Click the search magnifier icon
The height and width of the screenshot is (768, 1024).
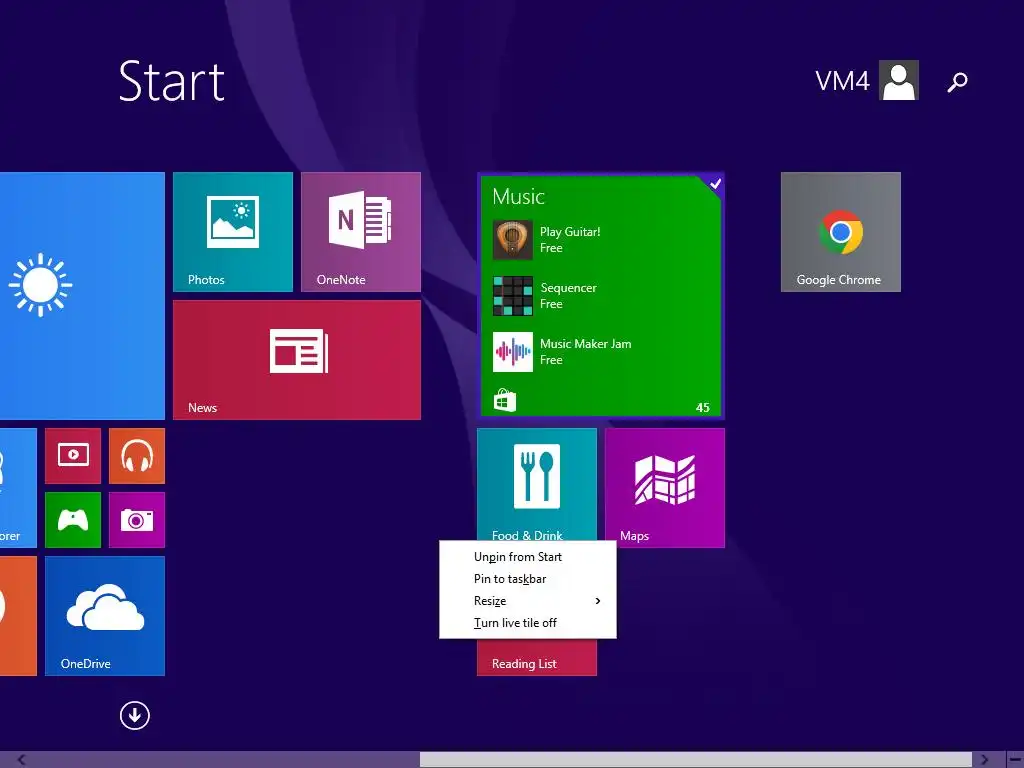tap(957, 82)
